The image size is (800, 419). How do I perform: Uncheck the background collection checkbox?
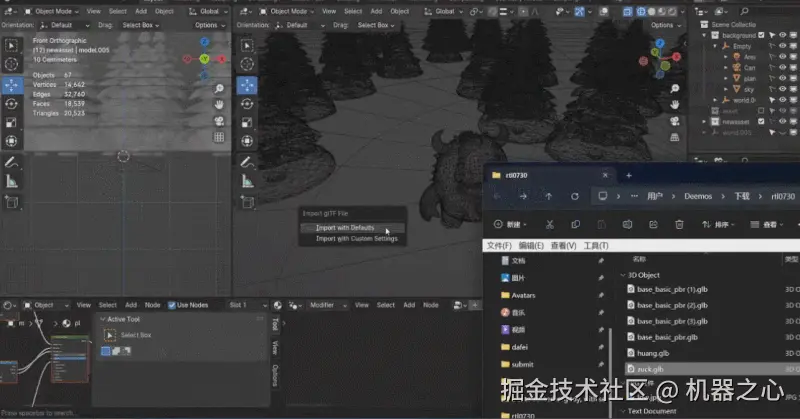762,36
